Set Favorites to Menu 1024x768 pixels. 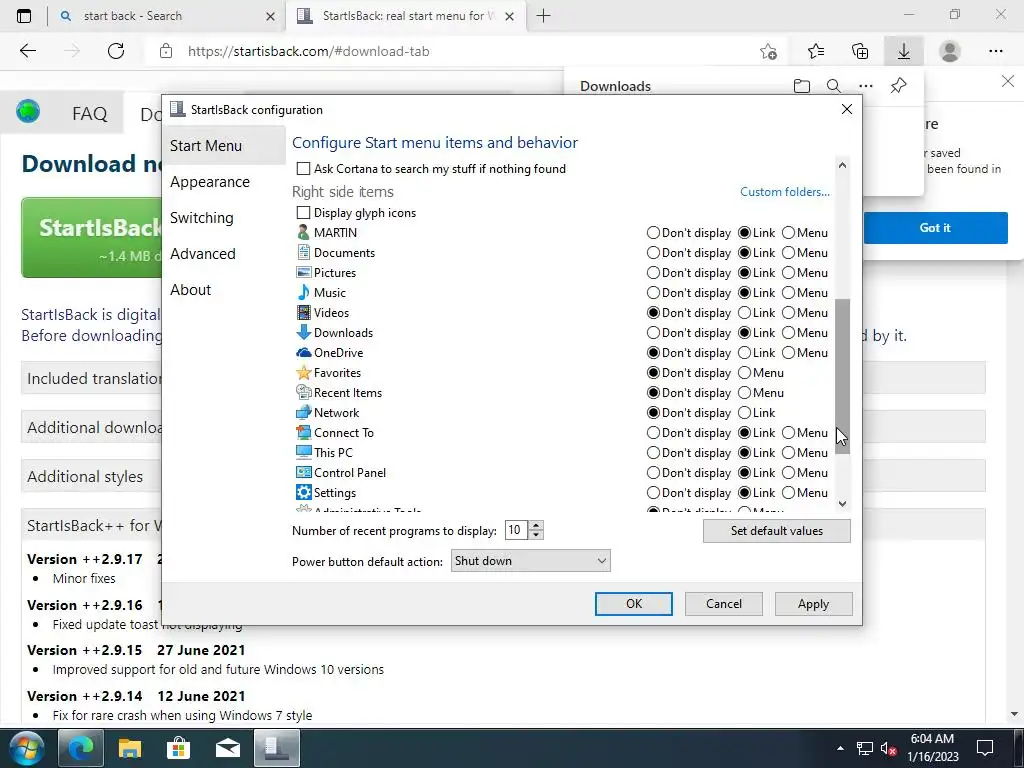tap(744, 373)
